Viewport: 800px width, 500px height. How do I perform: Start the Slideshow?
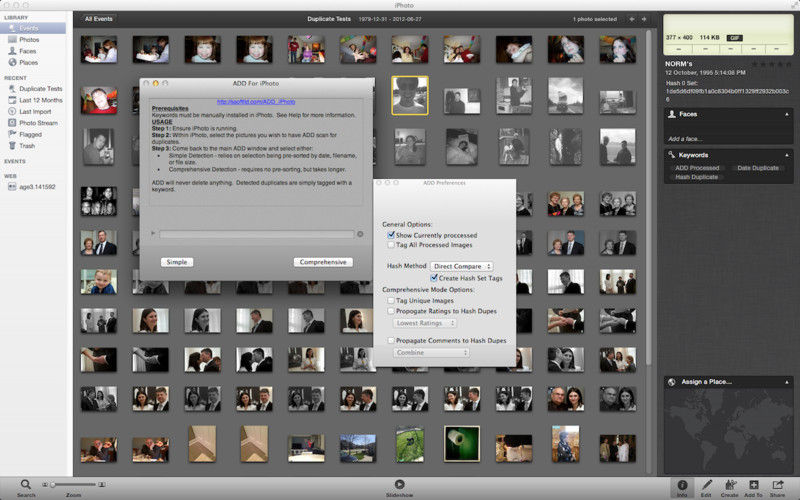tap(399, 487)
